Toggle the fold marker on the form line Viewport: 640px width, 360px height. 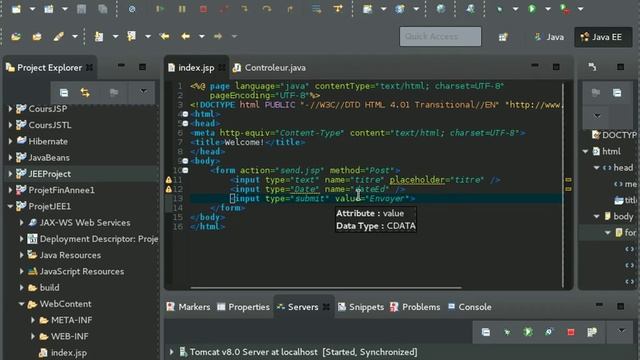[x=185, y=170]
